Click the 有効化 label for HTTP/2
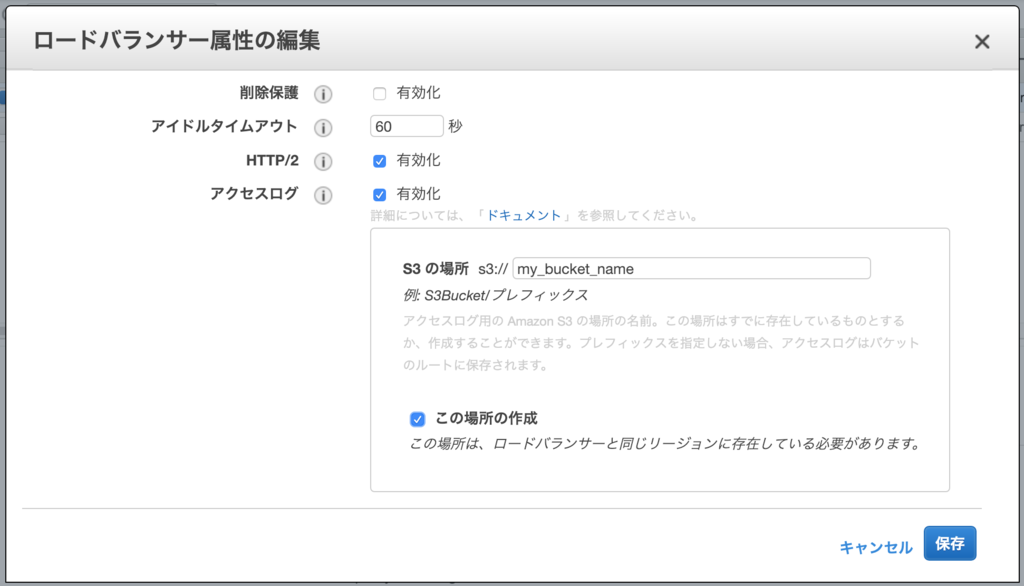This screenshot has width=1027, height=586. [418, 160]
